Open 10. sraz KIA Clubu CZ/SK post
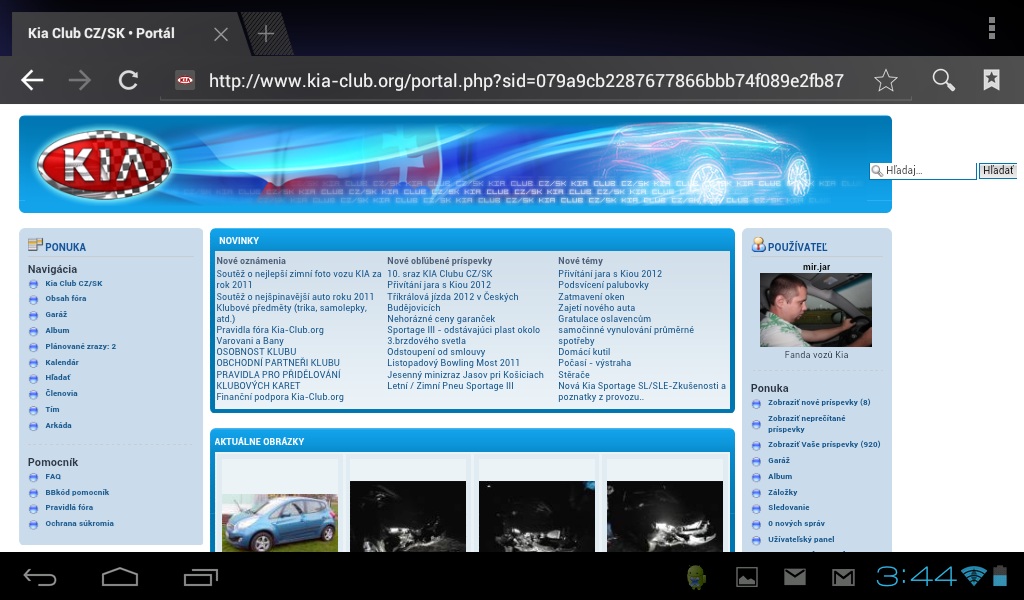Screen dimensions: 1024x600 [x=440, y=274]
